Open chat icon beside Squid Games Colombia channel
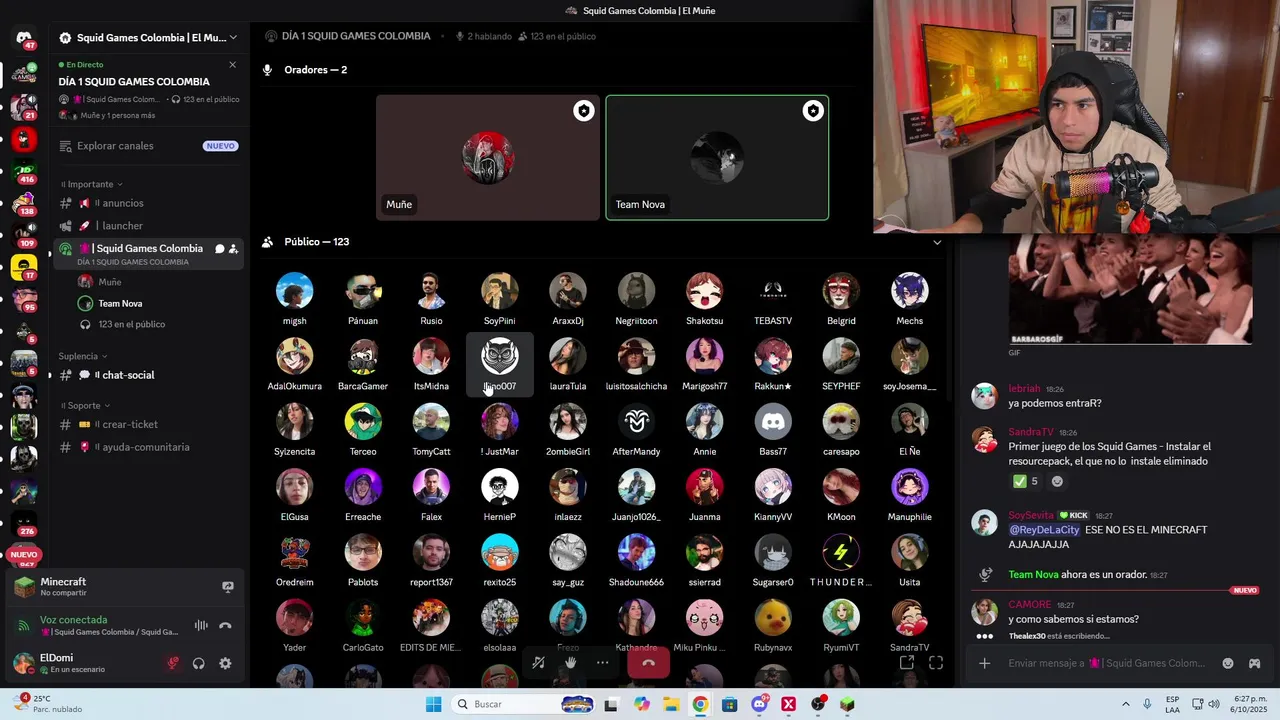 tap(219, 249)
